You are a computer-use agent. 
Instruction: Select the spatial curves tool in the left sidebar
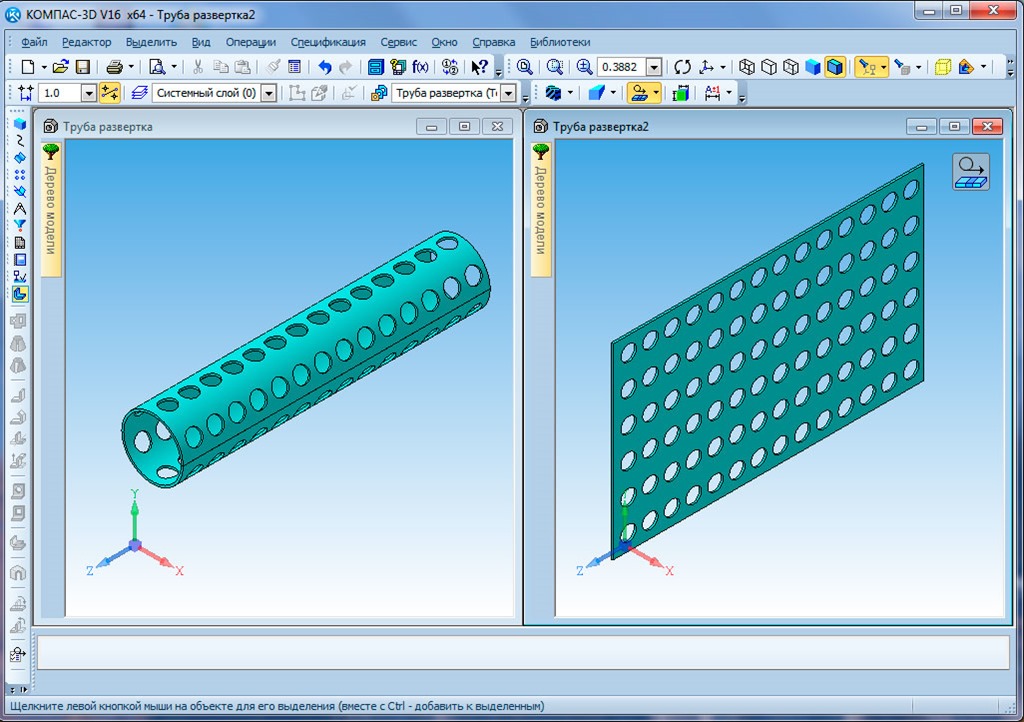pos(20,140)
